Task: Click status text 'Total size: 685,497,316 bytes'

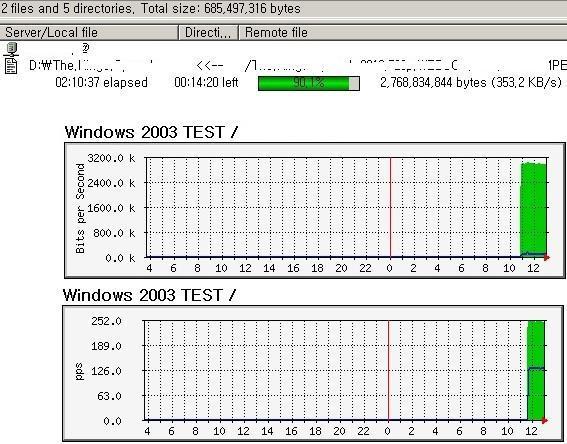Action: (221, 8)
